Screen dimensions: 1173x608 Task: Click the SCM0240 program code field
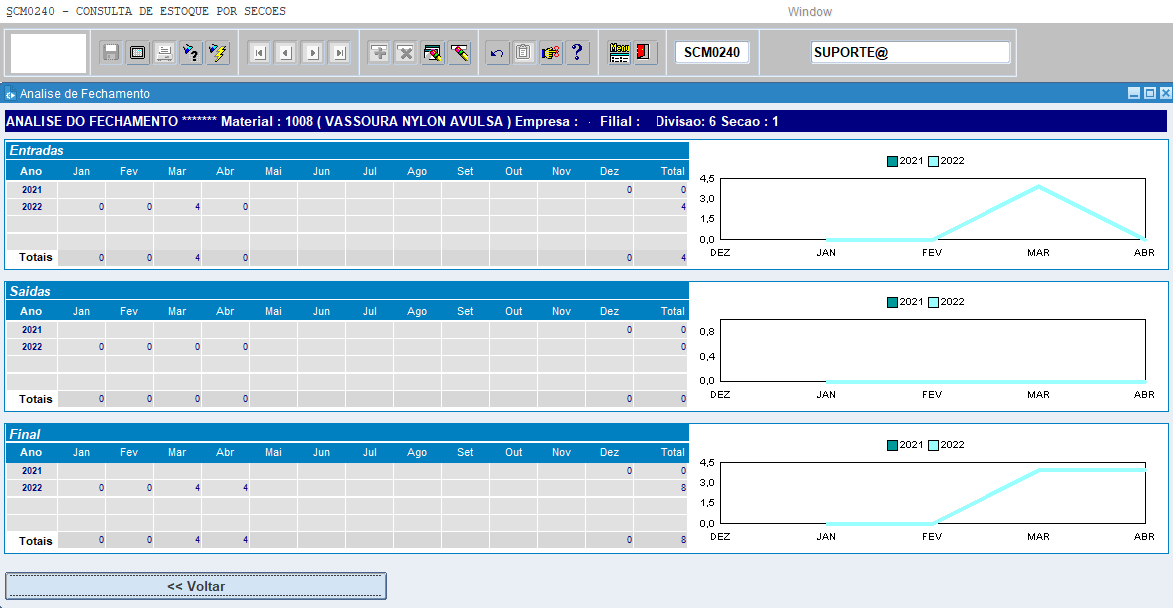click(x=712, y=52)
